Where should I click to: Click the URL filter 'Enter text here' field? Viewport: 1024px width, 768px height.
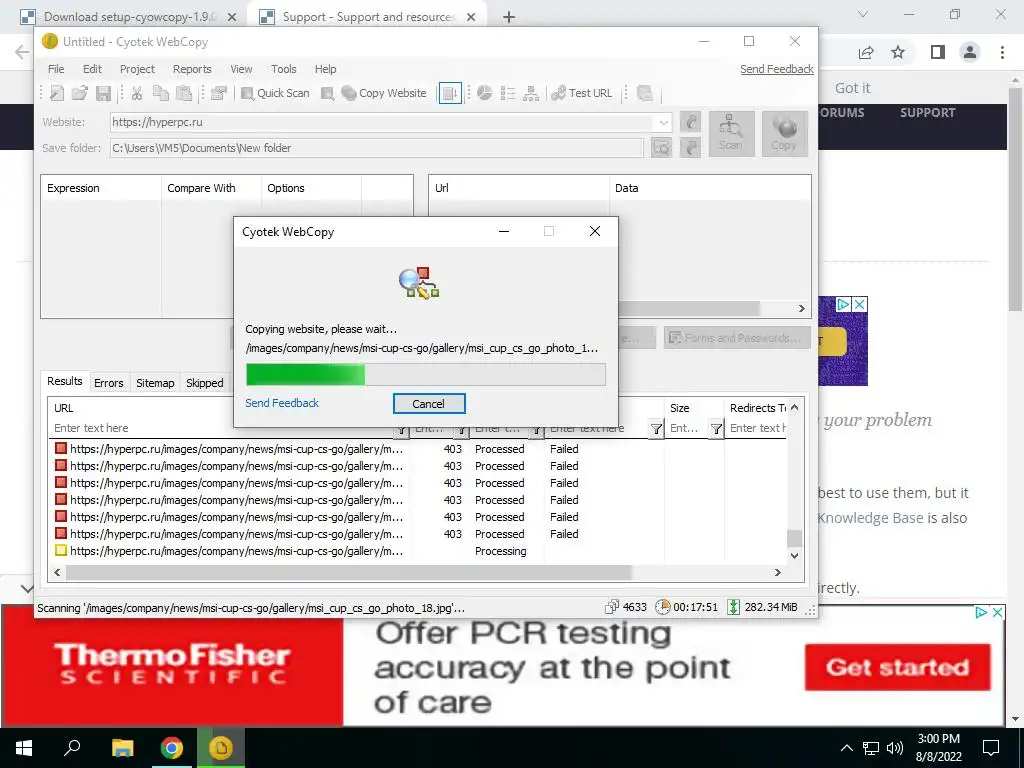[x=222, y=428]
